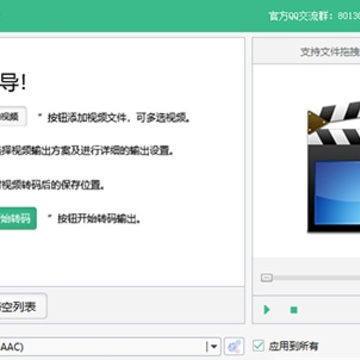Click the 支持文件拖拽 header text
The height and width of the screenshot is (360, 360).
pos(330,52)
